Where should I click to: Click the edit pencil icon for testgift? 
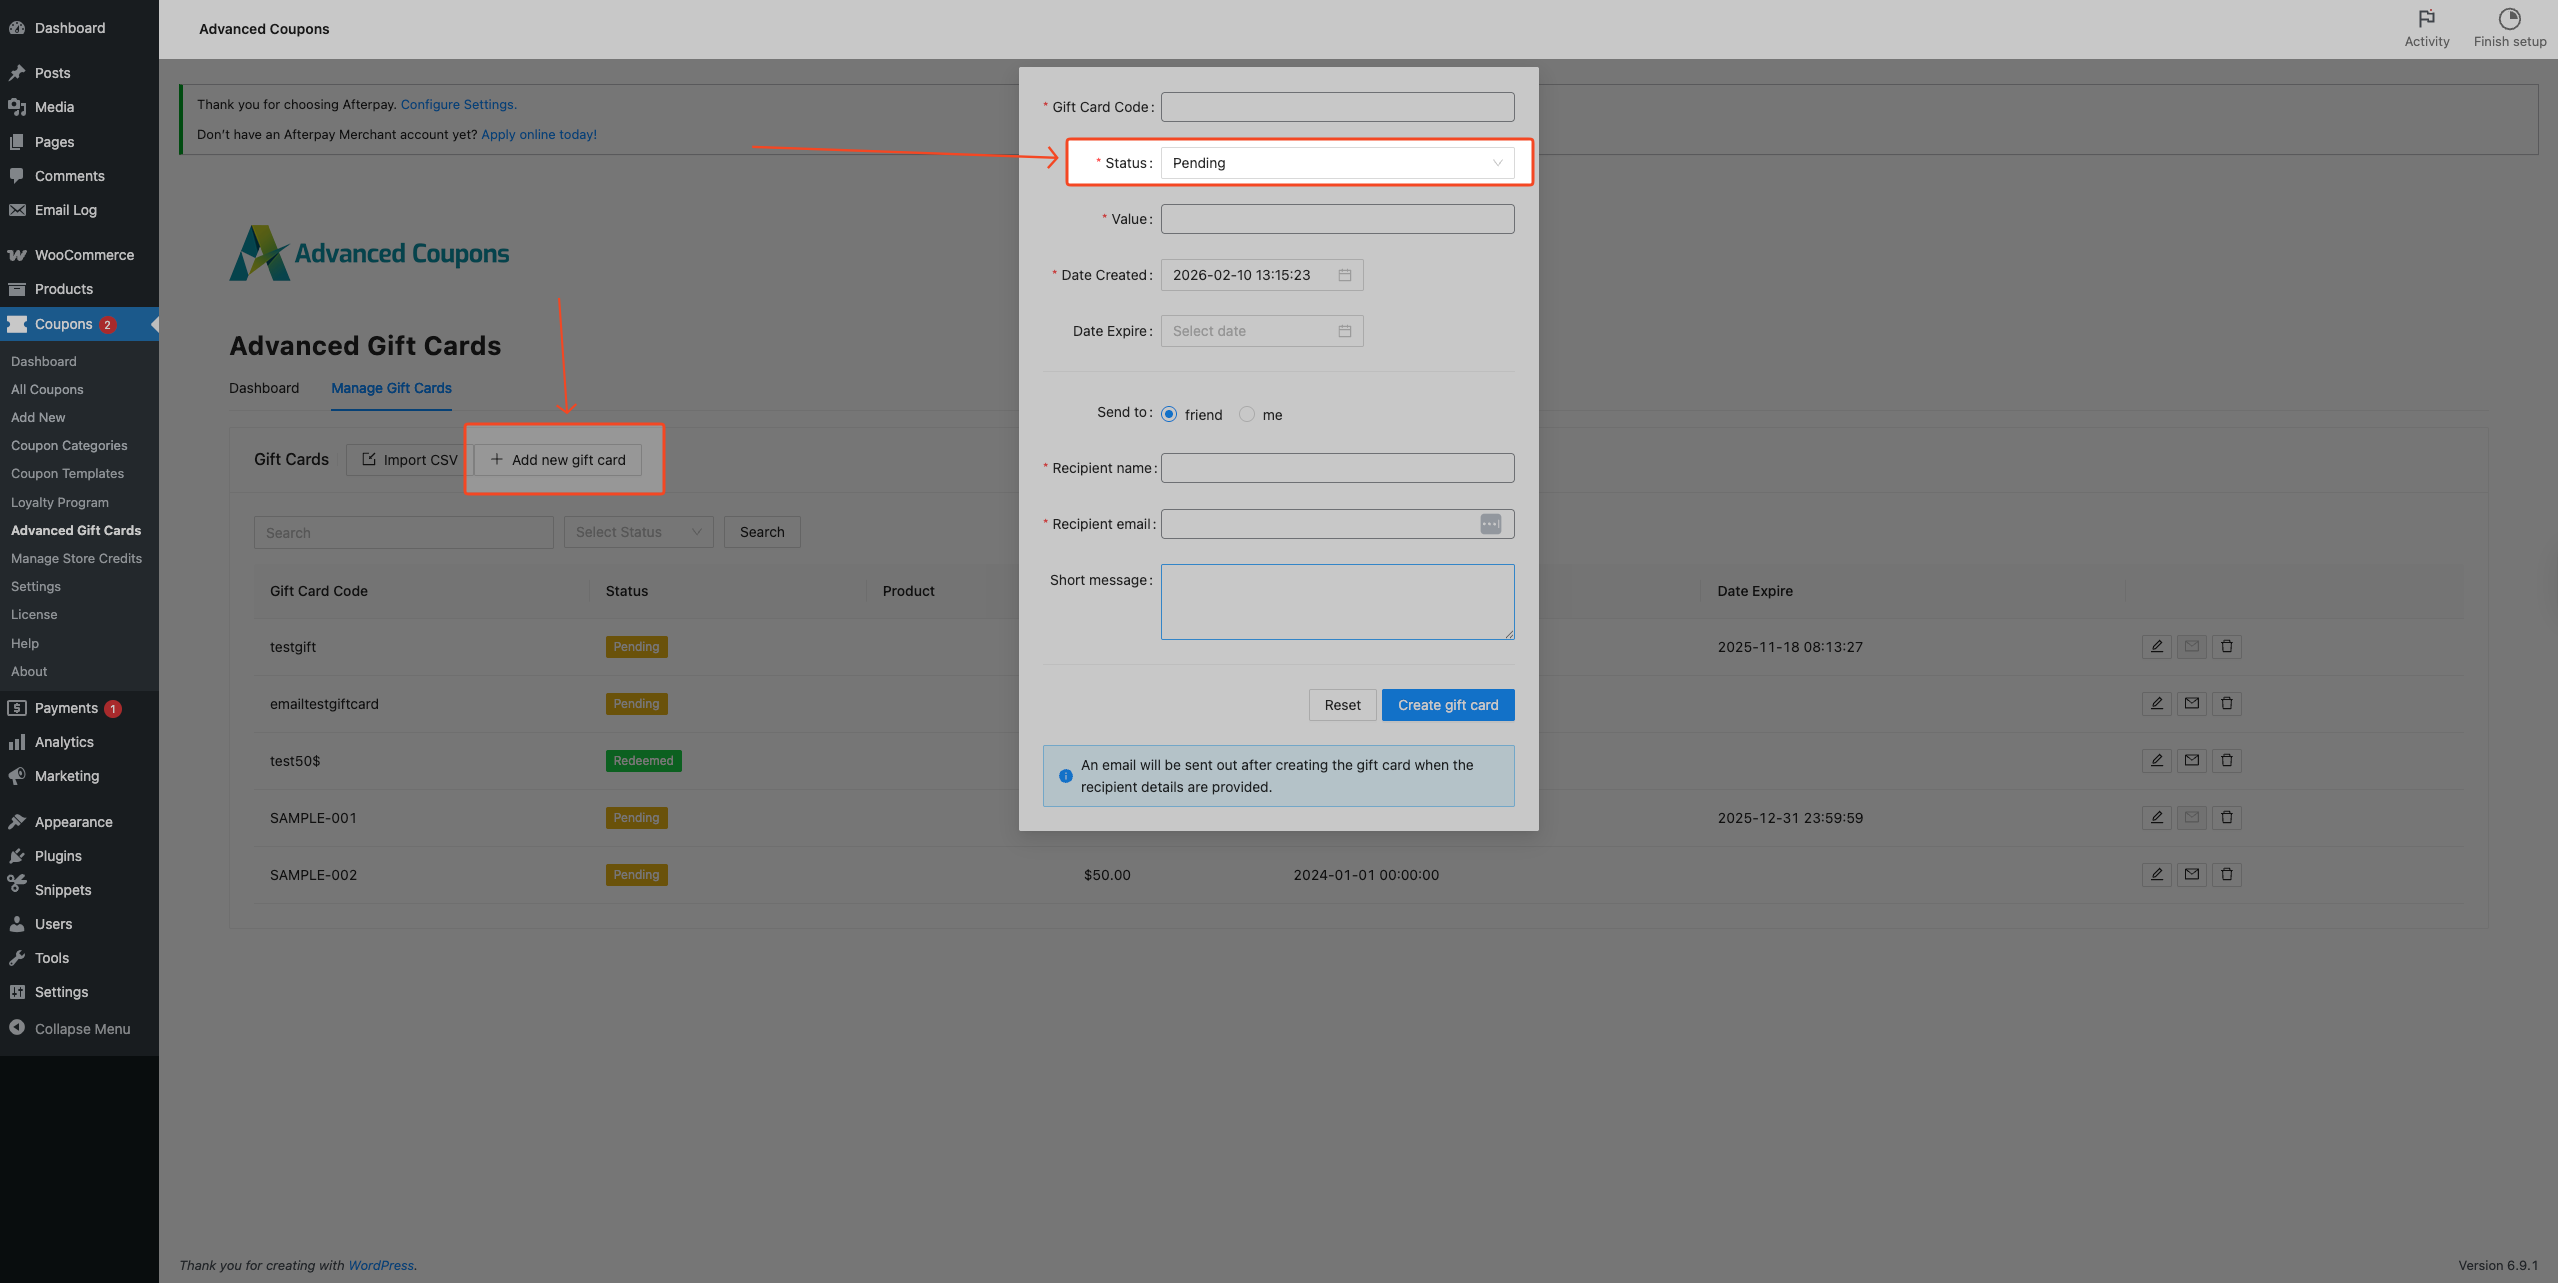pos(2156,647)
